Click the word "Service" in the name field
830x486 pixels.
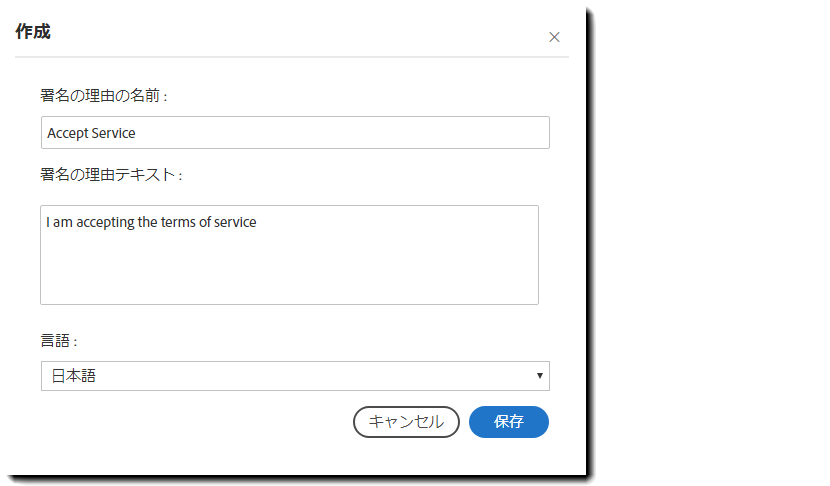coord(113,133)
